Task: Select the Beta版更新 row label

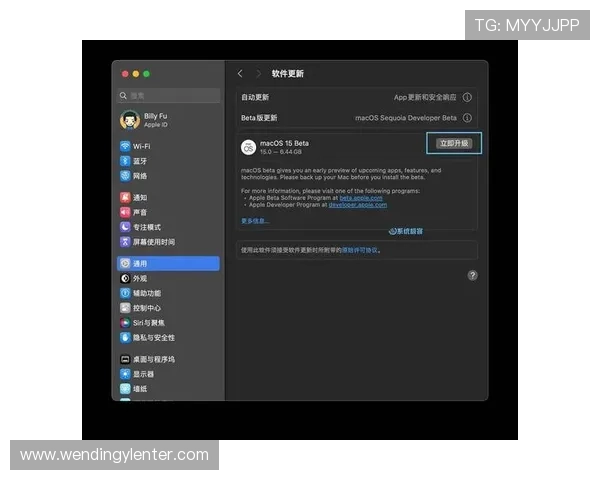Action: coord(259,118)
